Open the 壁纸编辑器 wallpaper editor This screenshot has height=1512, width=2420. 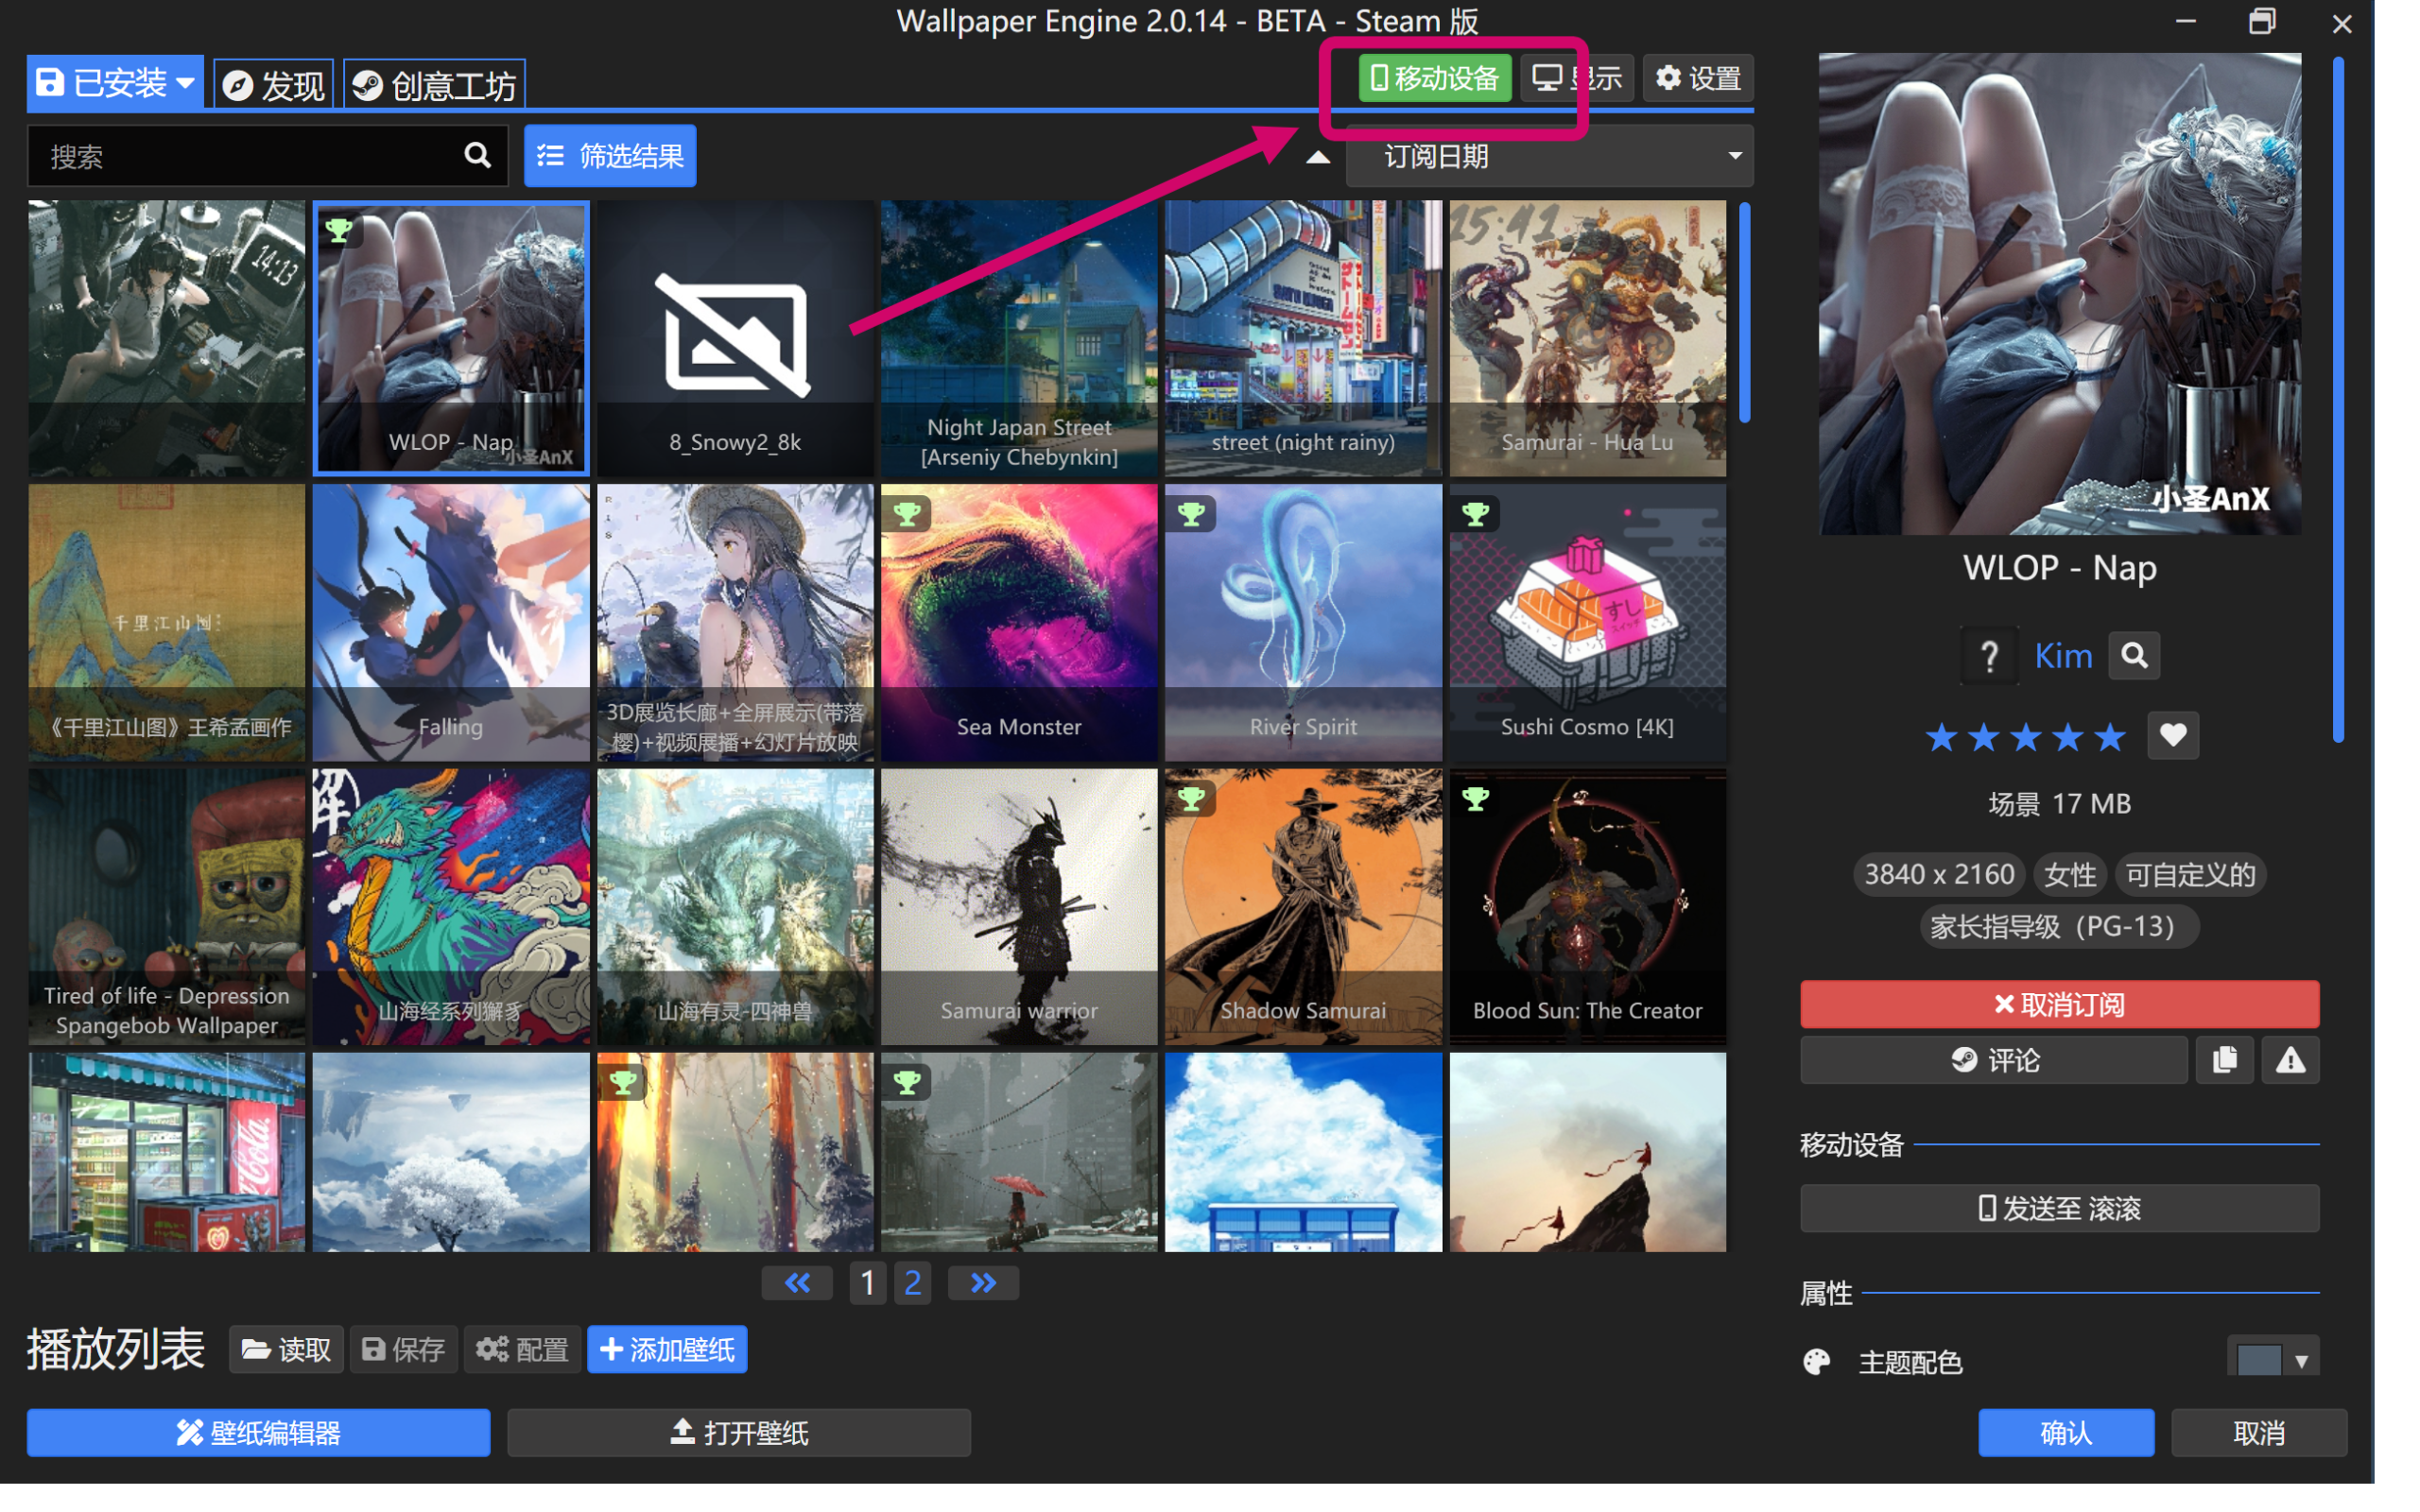258,1433
